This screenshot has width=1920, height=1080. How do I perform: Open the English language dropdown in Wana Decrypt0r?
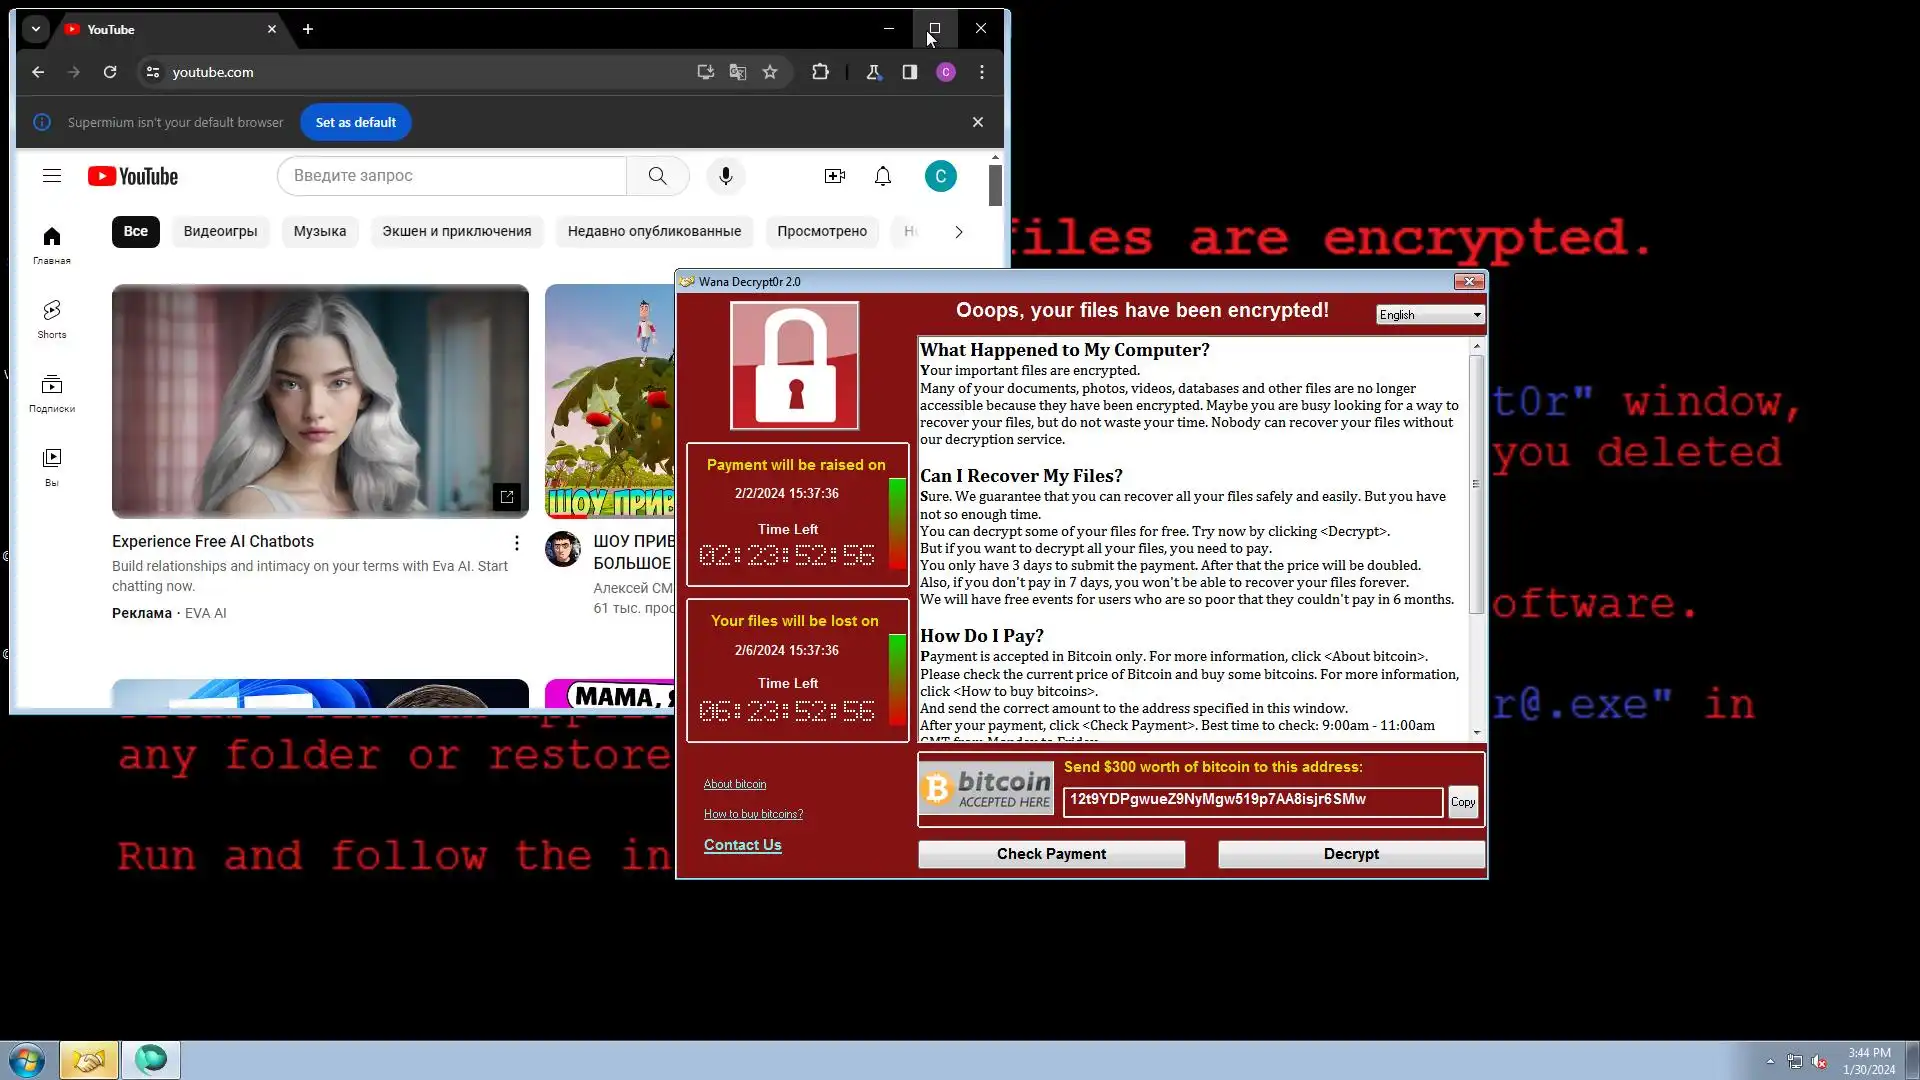pyautogui.click(x=1429, y=315)
